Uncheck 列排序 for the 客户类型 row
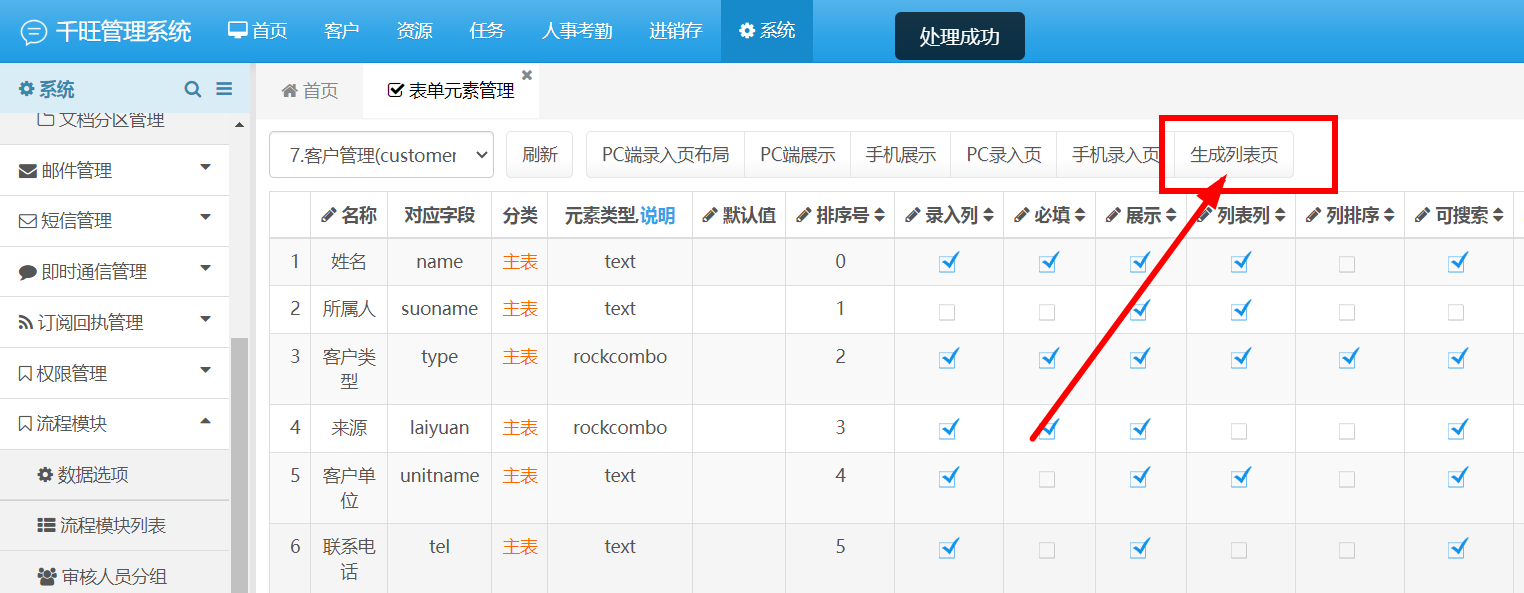The width and height of the screenshot is (1524, 593). click(x=1348, y=358)
